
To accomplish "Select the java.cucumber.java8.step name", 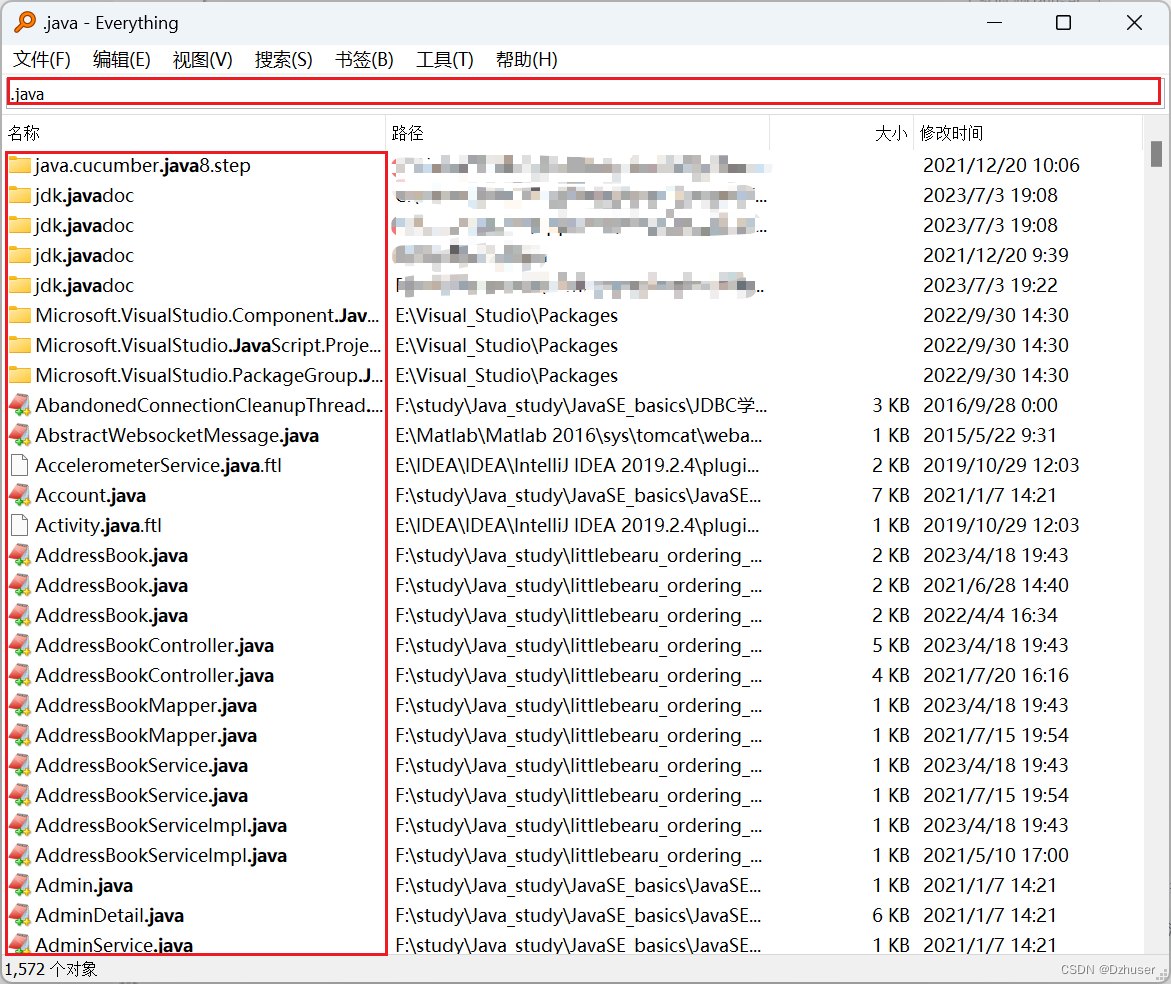I will [143, 165].
